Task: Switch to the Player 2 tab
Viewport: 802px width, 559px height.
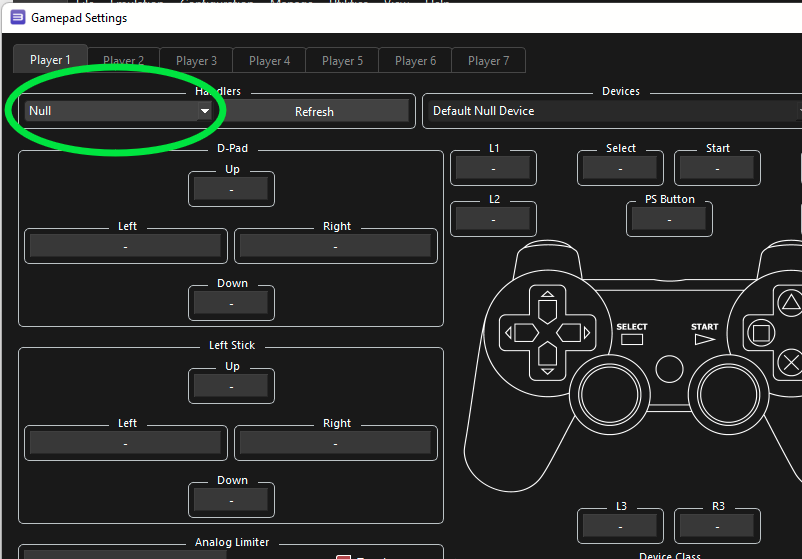Action: [x=123, y=61]
